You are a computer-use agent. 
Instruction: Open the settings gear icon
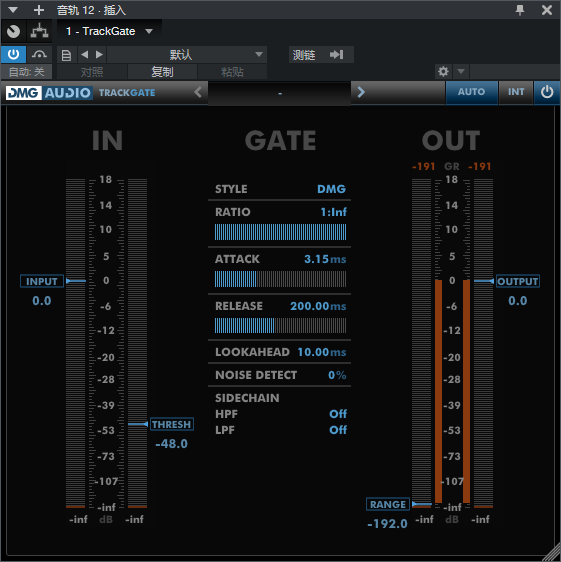(x=443, y=72)
